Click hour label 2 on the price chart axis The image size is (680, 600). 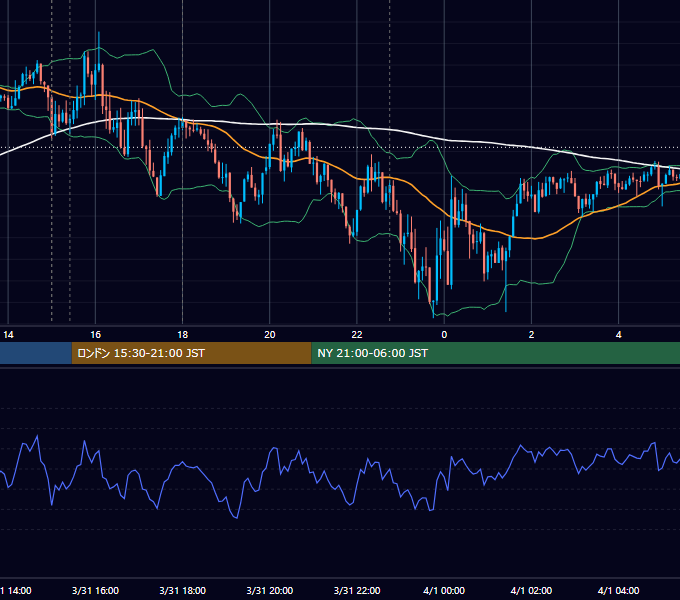point(531,335)
